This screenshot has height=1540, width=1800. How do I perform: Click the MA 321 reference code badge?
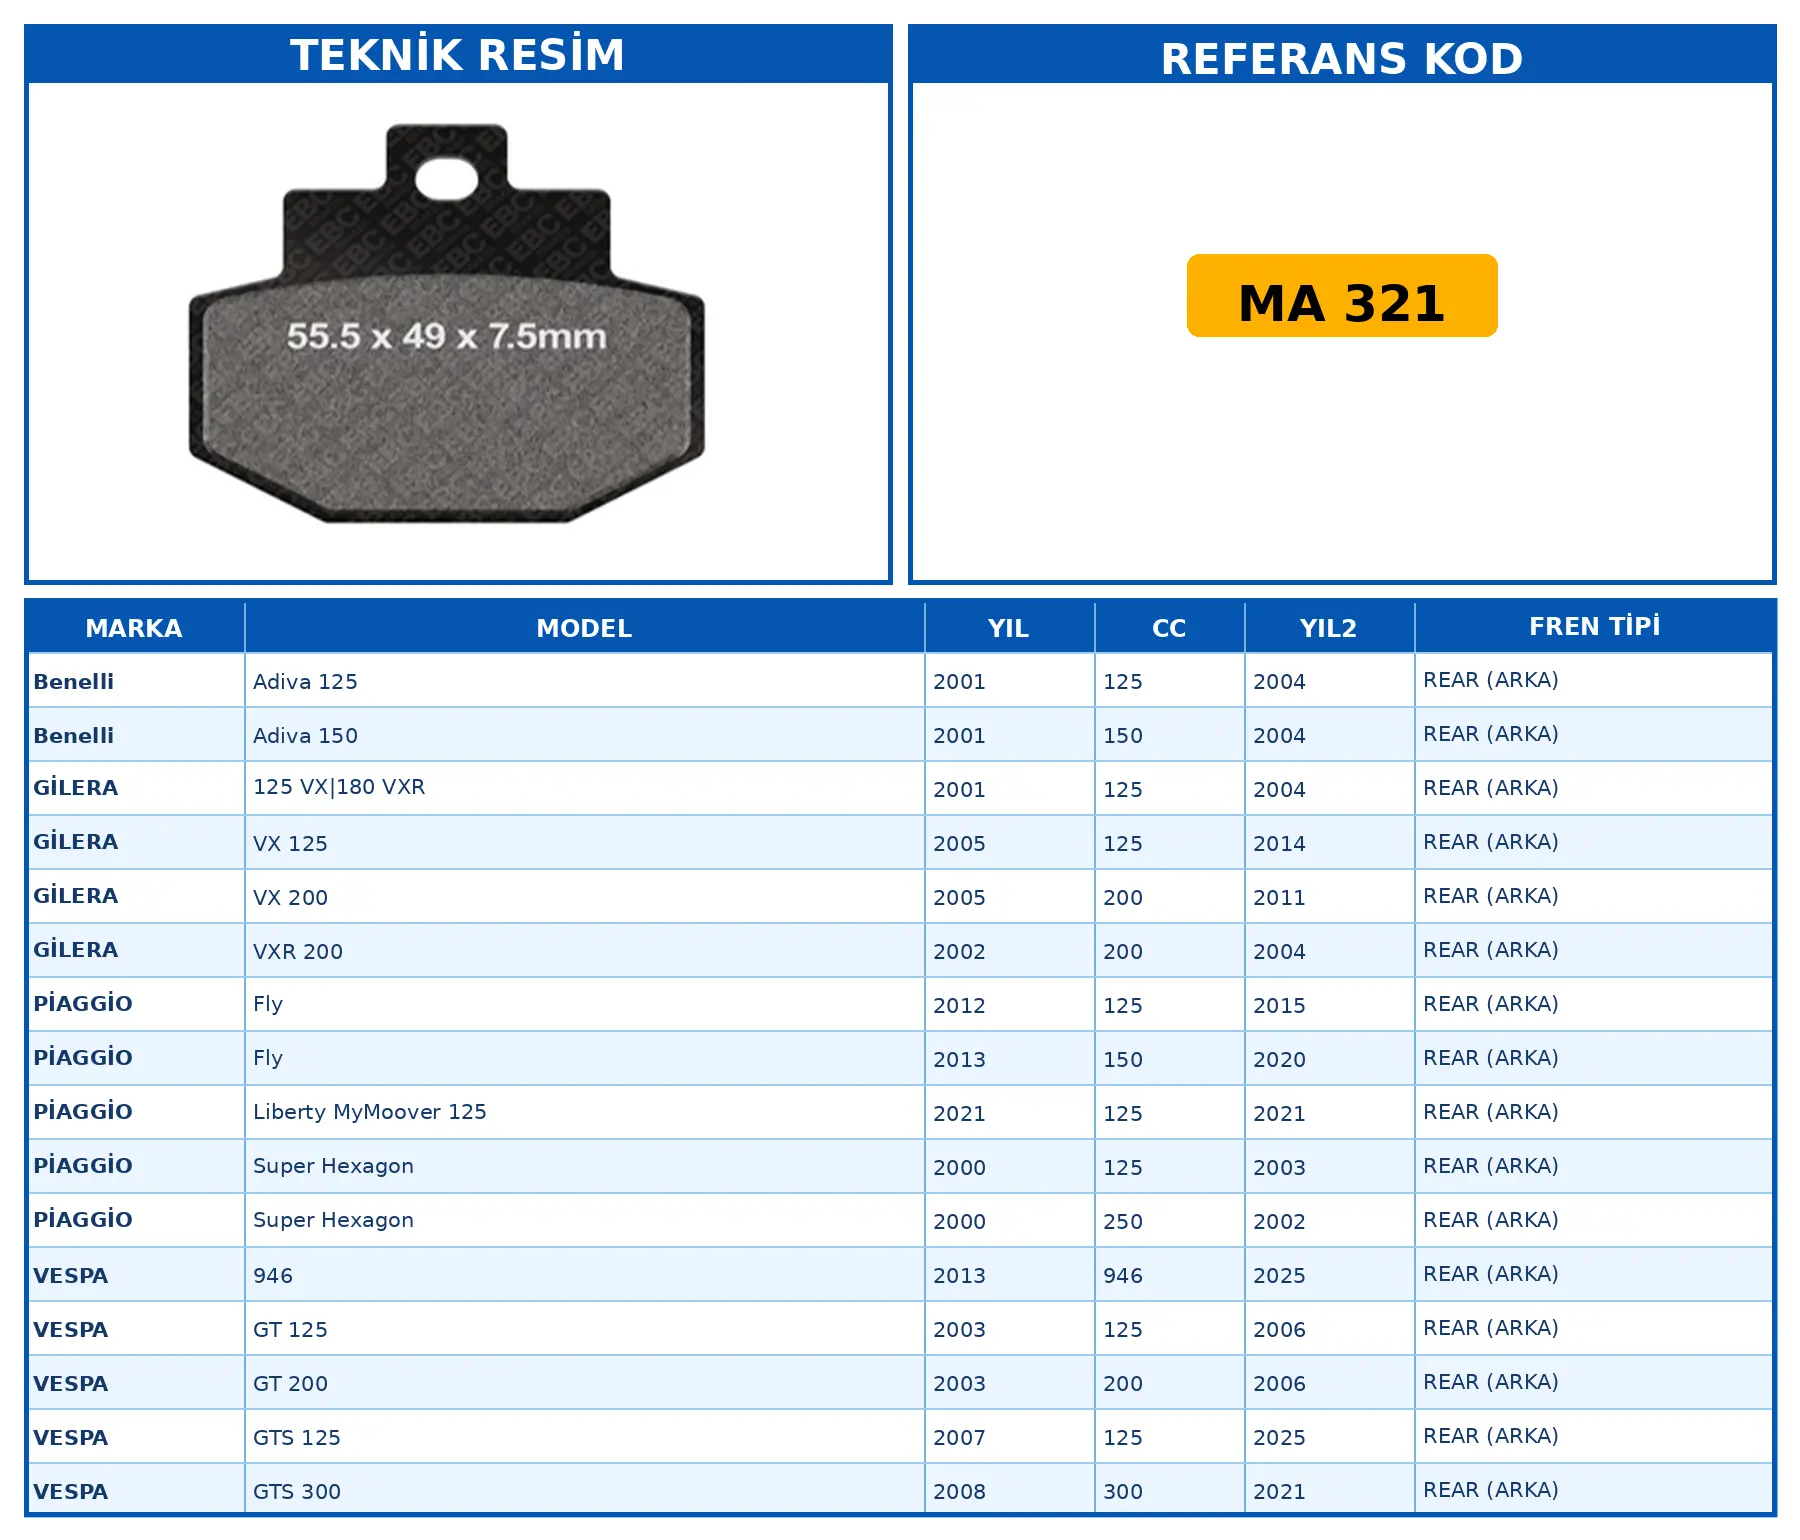pos(1342,296)
